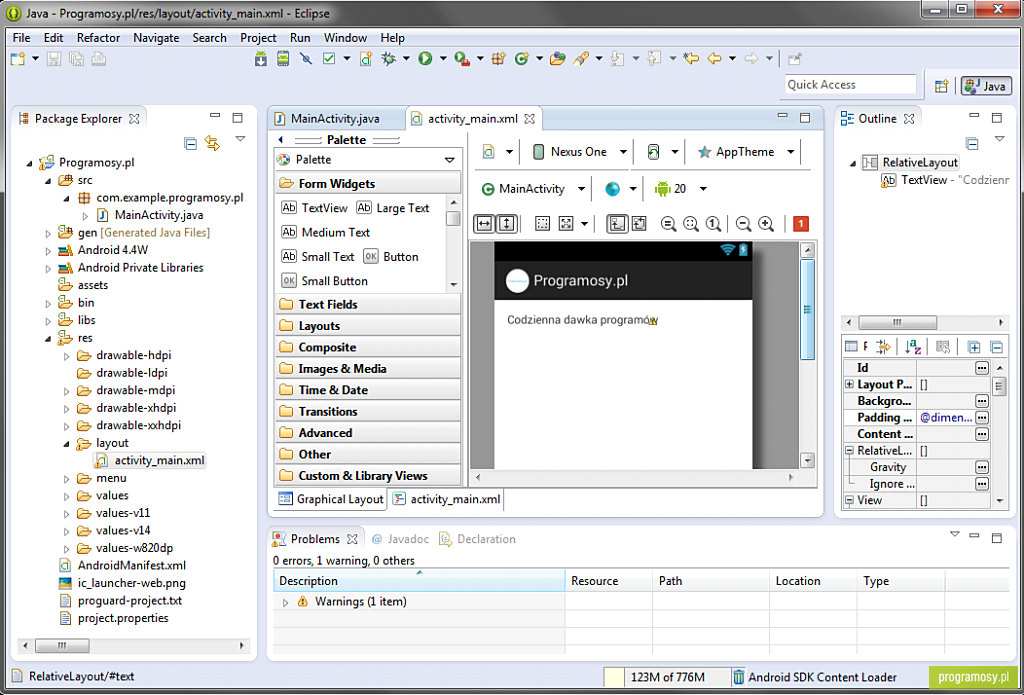
Task: Open the Palette options dropdown arrow
Action: (449, 160)
